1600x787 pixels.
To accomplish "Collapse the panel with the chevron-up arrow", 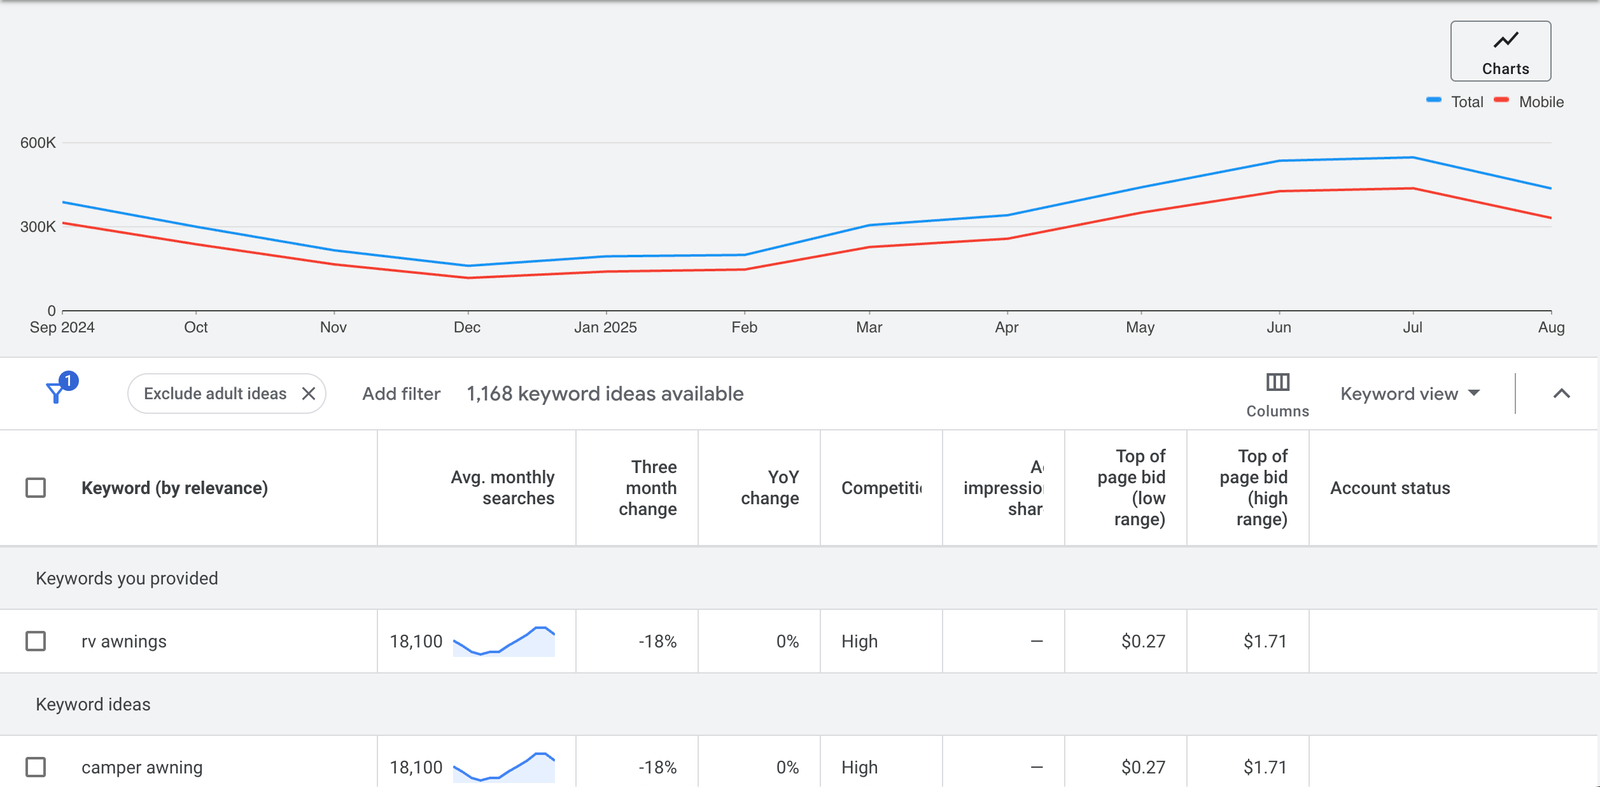I will 1561,394.
